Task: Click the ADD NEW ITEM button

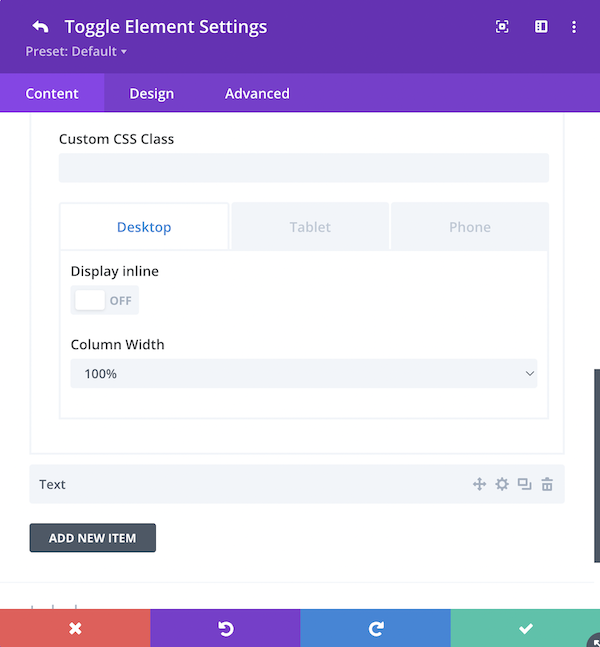Action: coord(92,538)
